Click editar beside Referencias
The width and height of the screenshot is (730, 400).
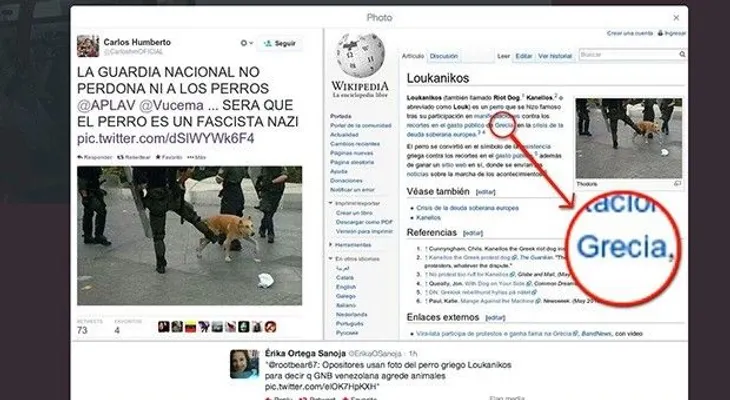point(473,233)
